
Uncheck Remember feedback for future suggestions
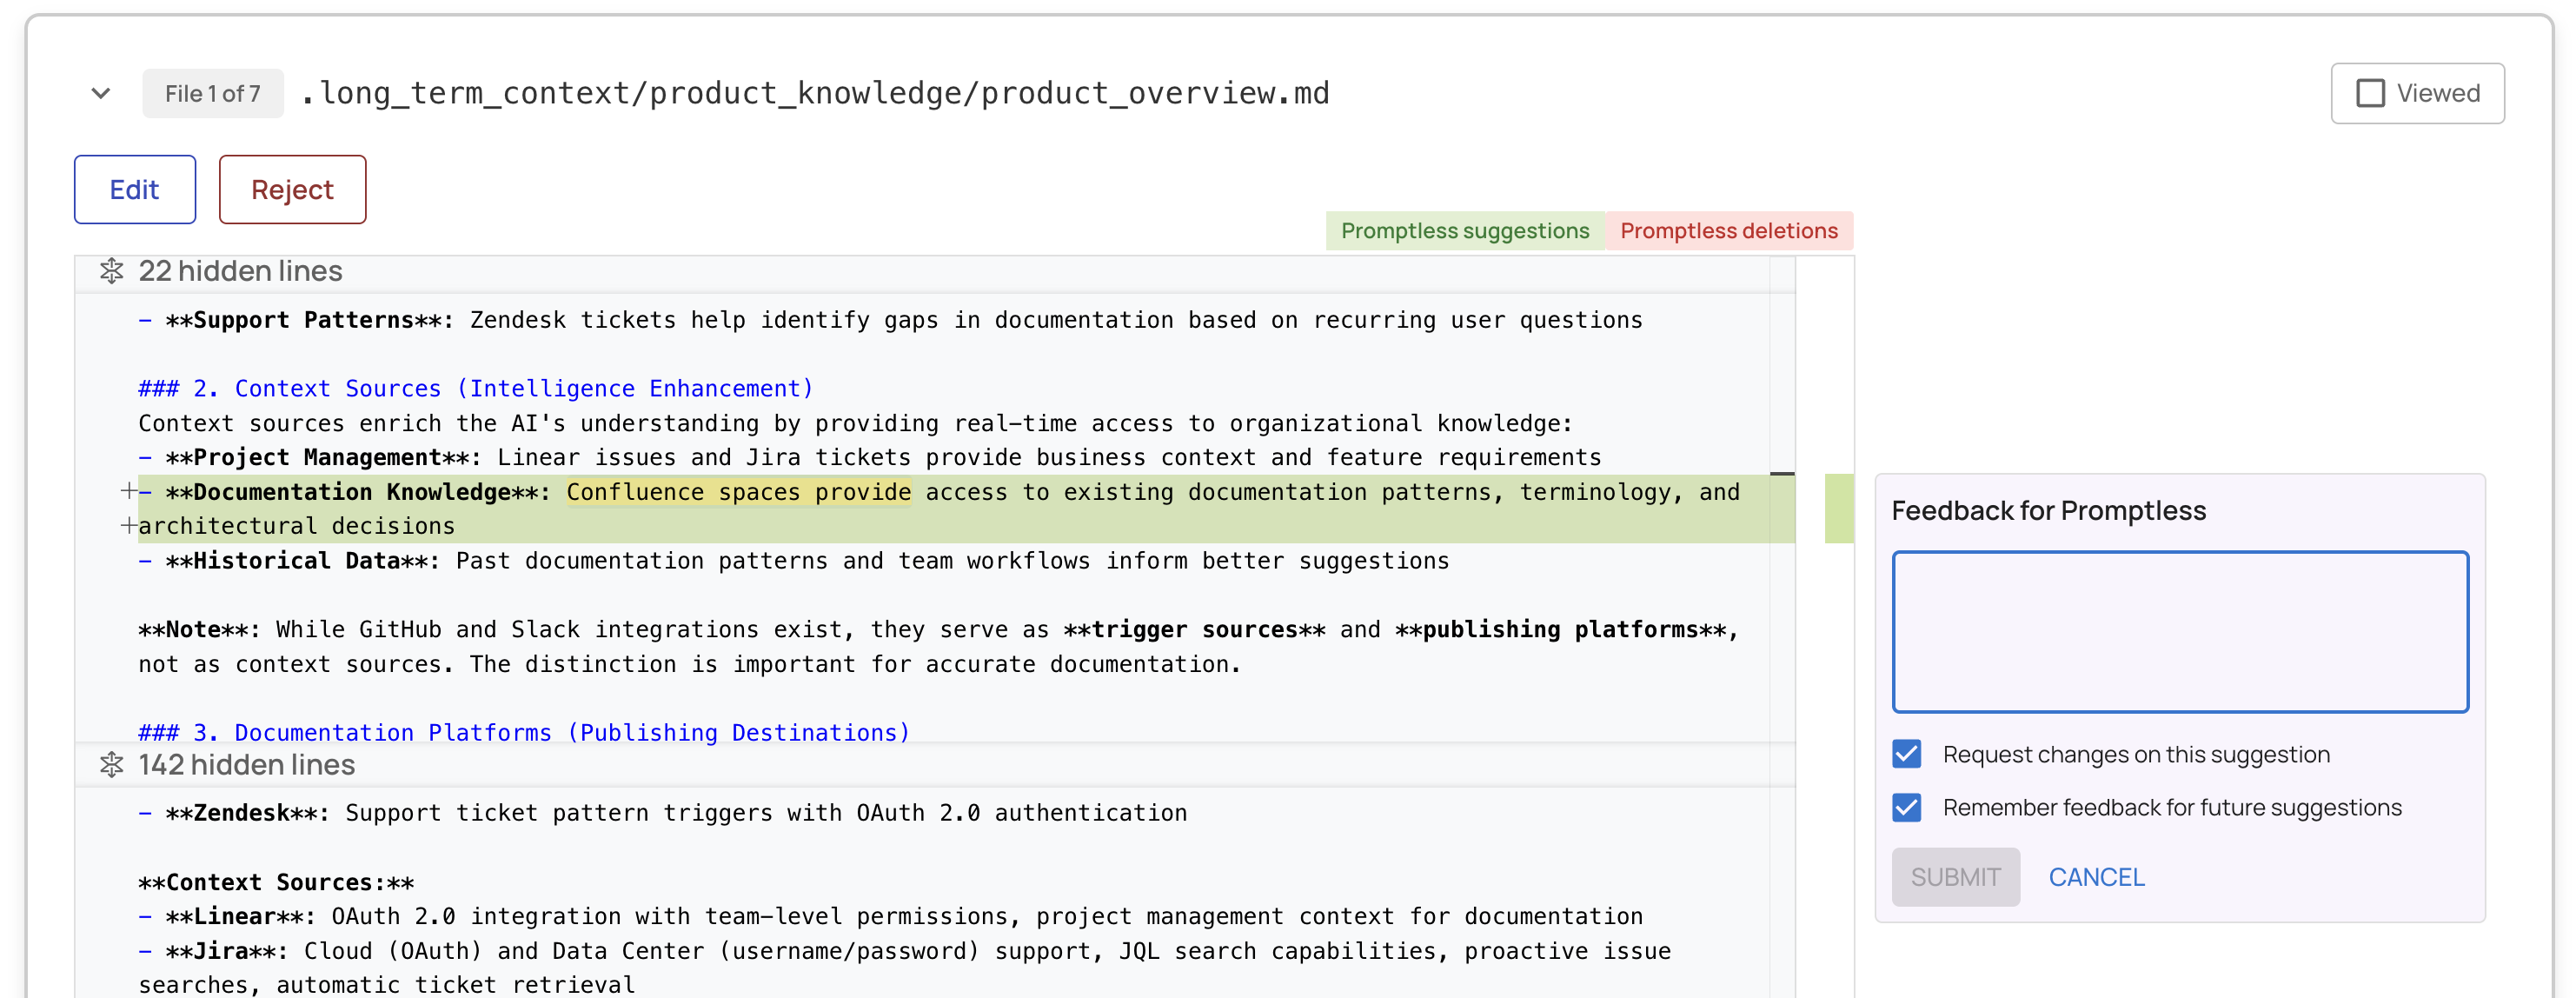[1906, 807]
